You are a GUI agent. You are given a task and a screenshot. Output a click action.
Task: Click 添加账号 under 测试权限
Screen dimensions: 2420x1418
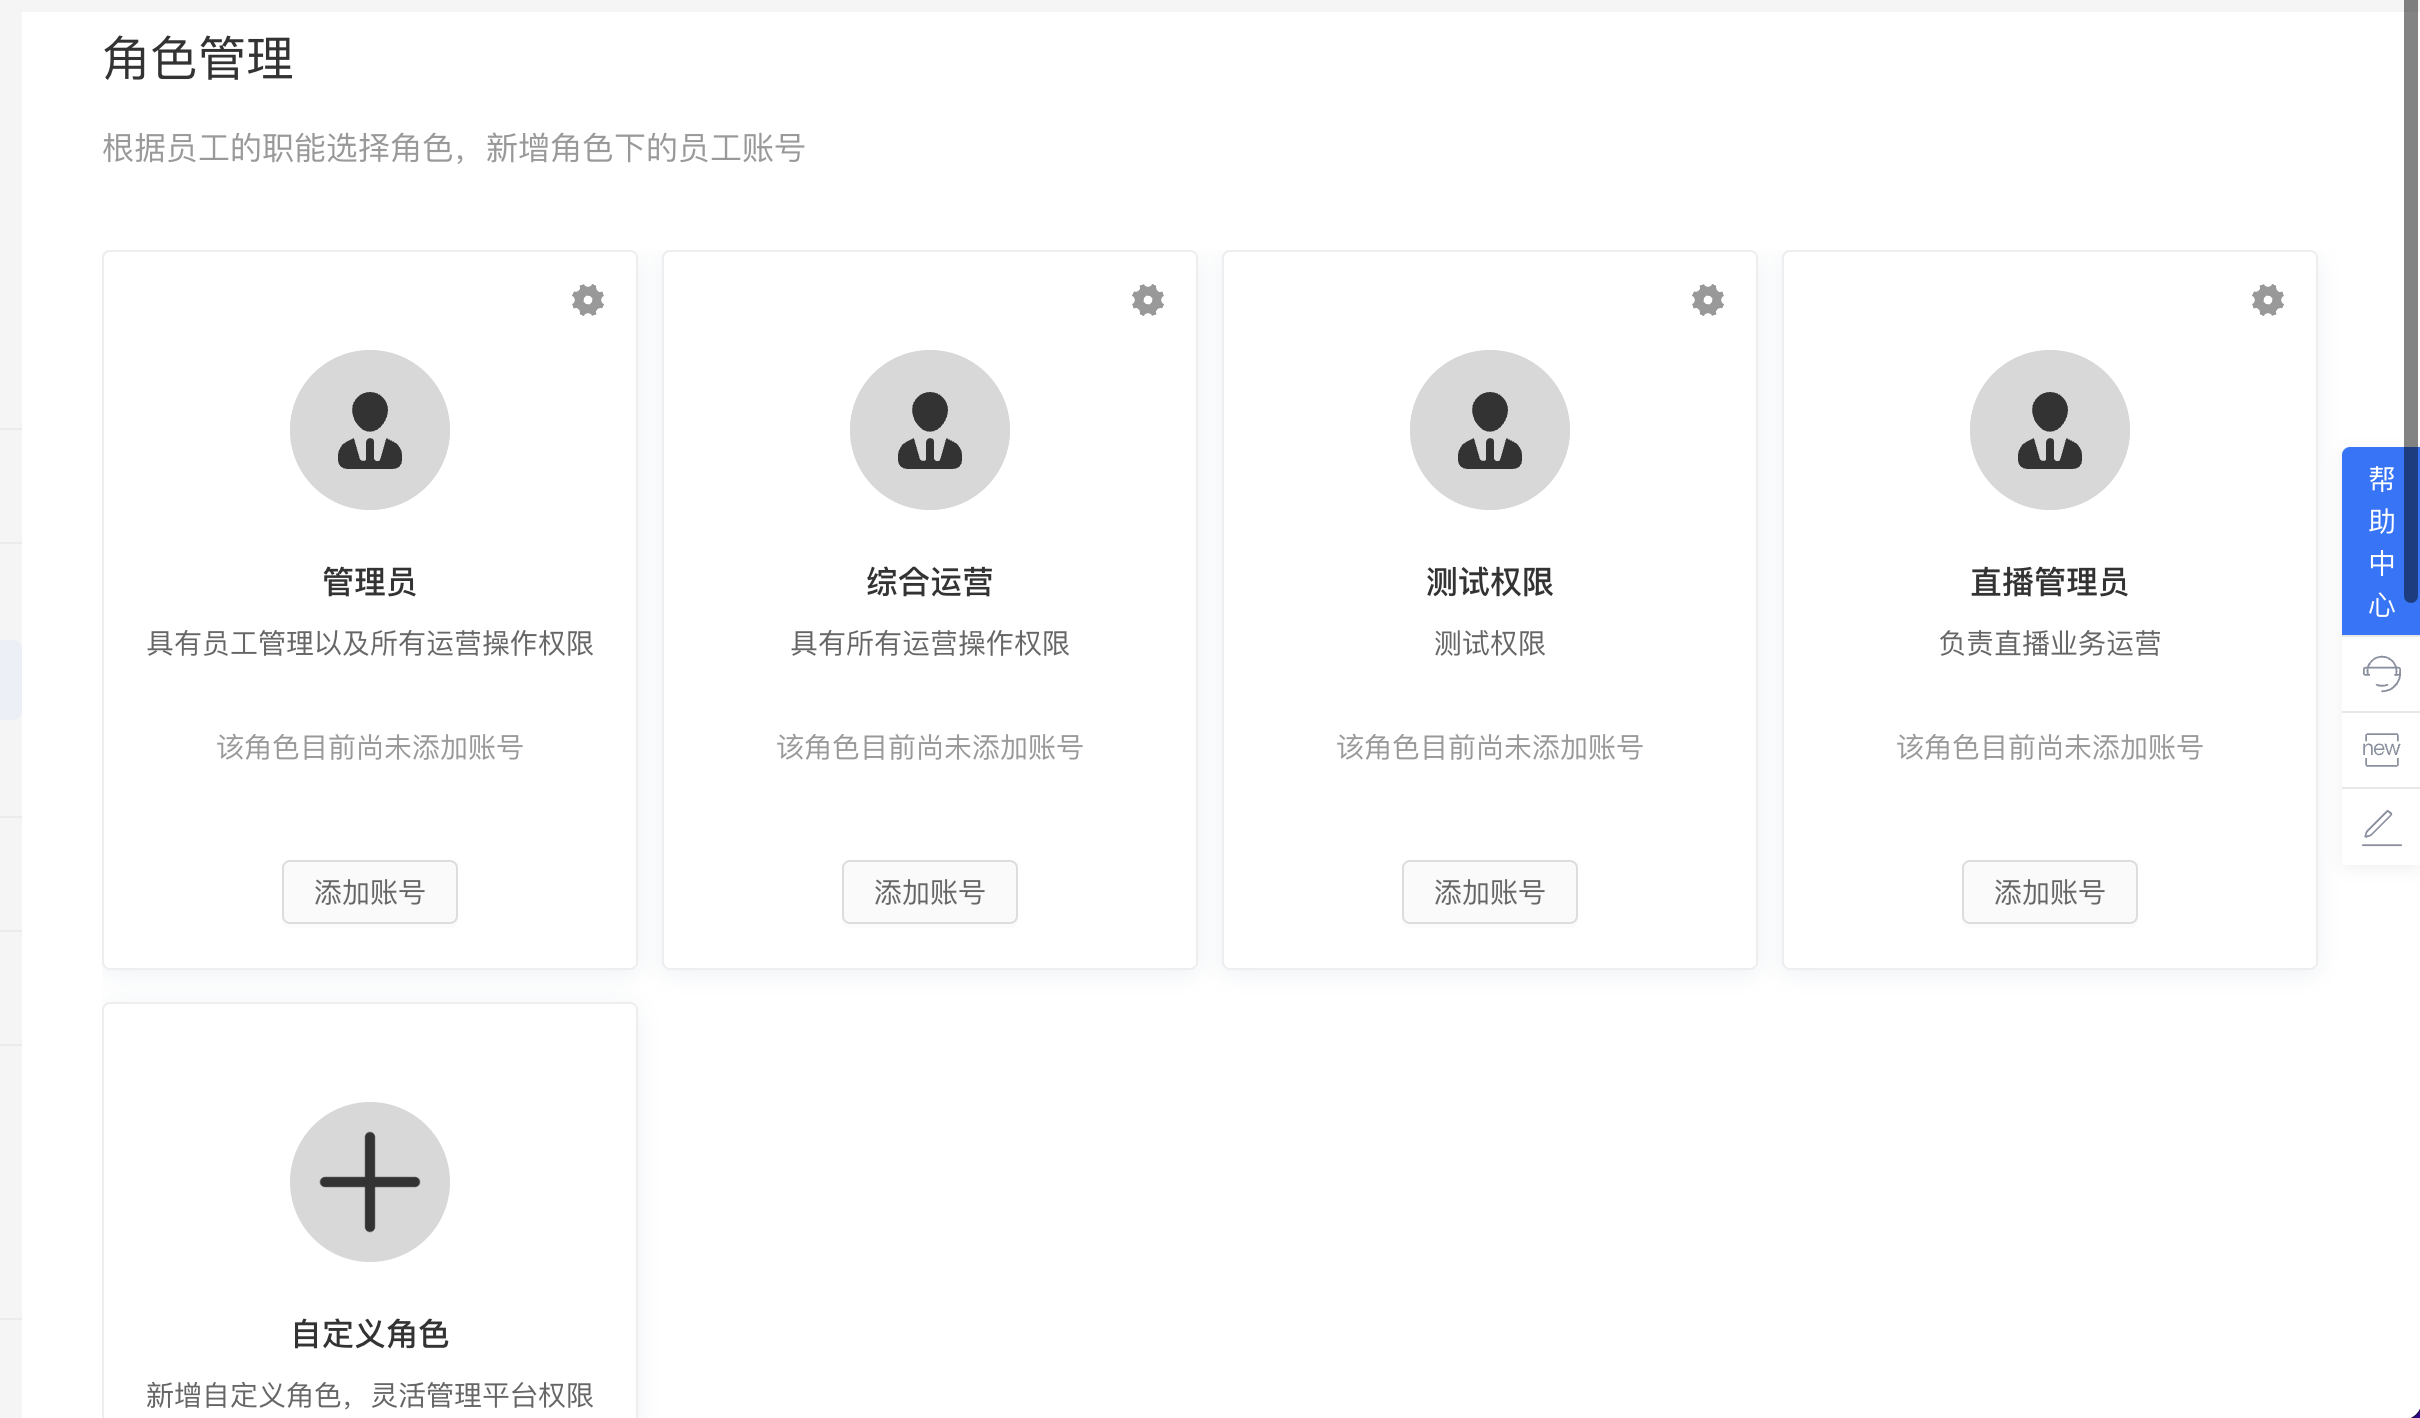(1490, 892)
